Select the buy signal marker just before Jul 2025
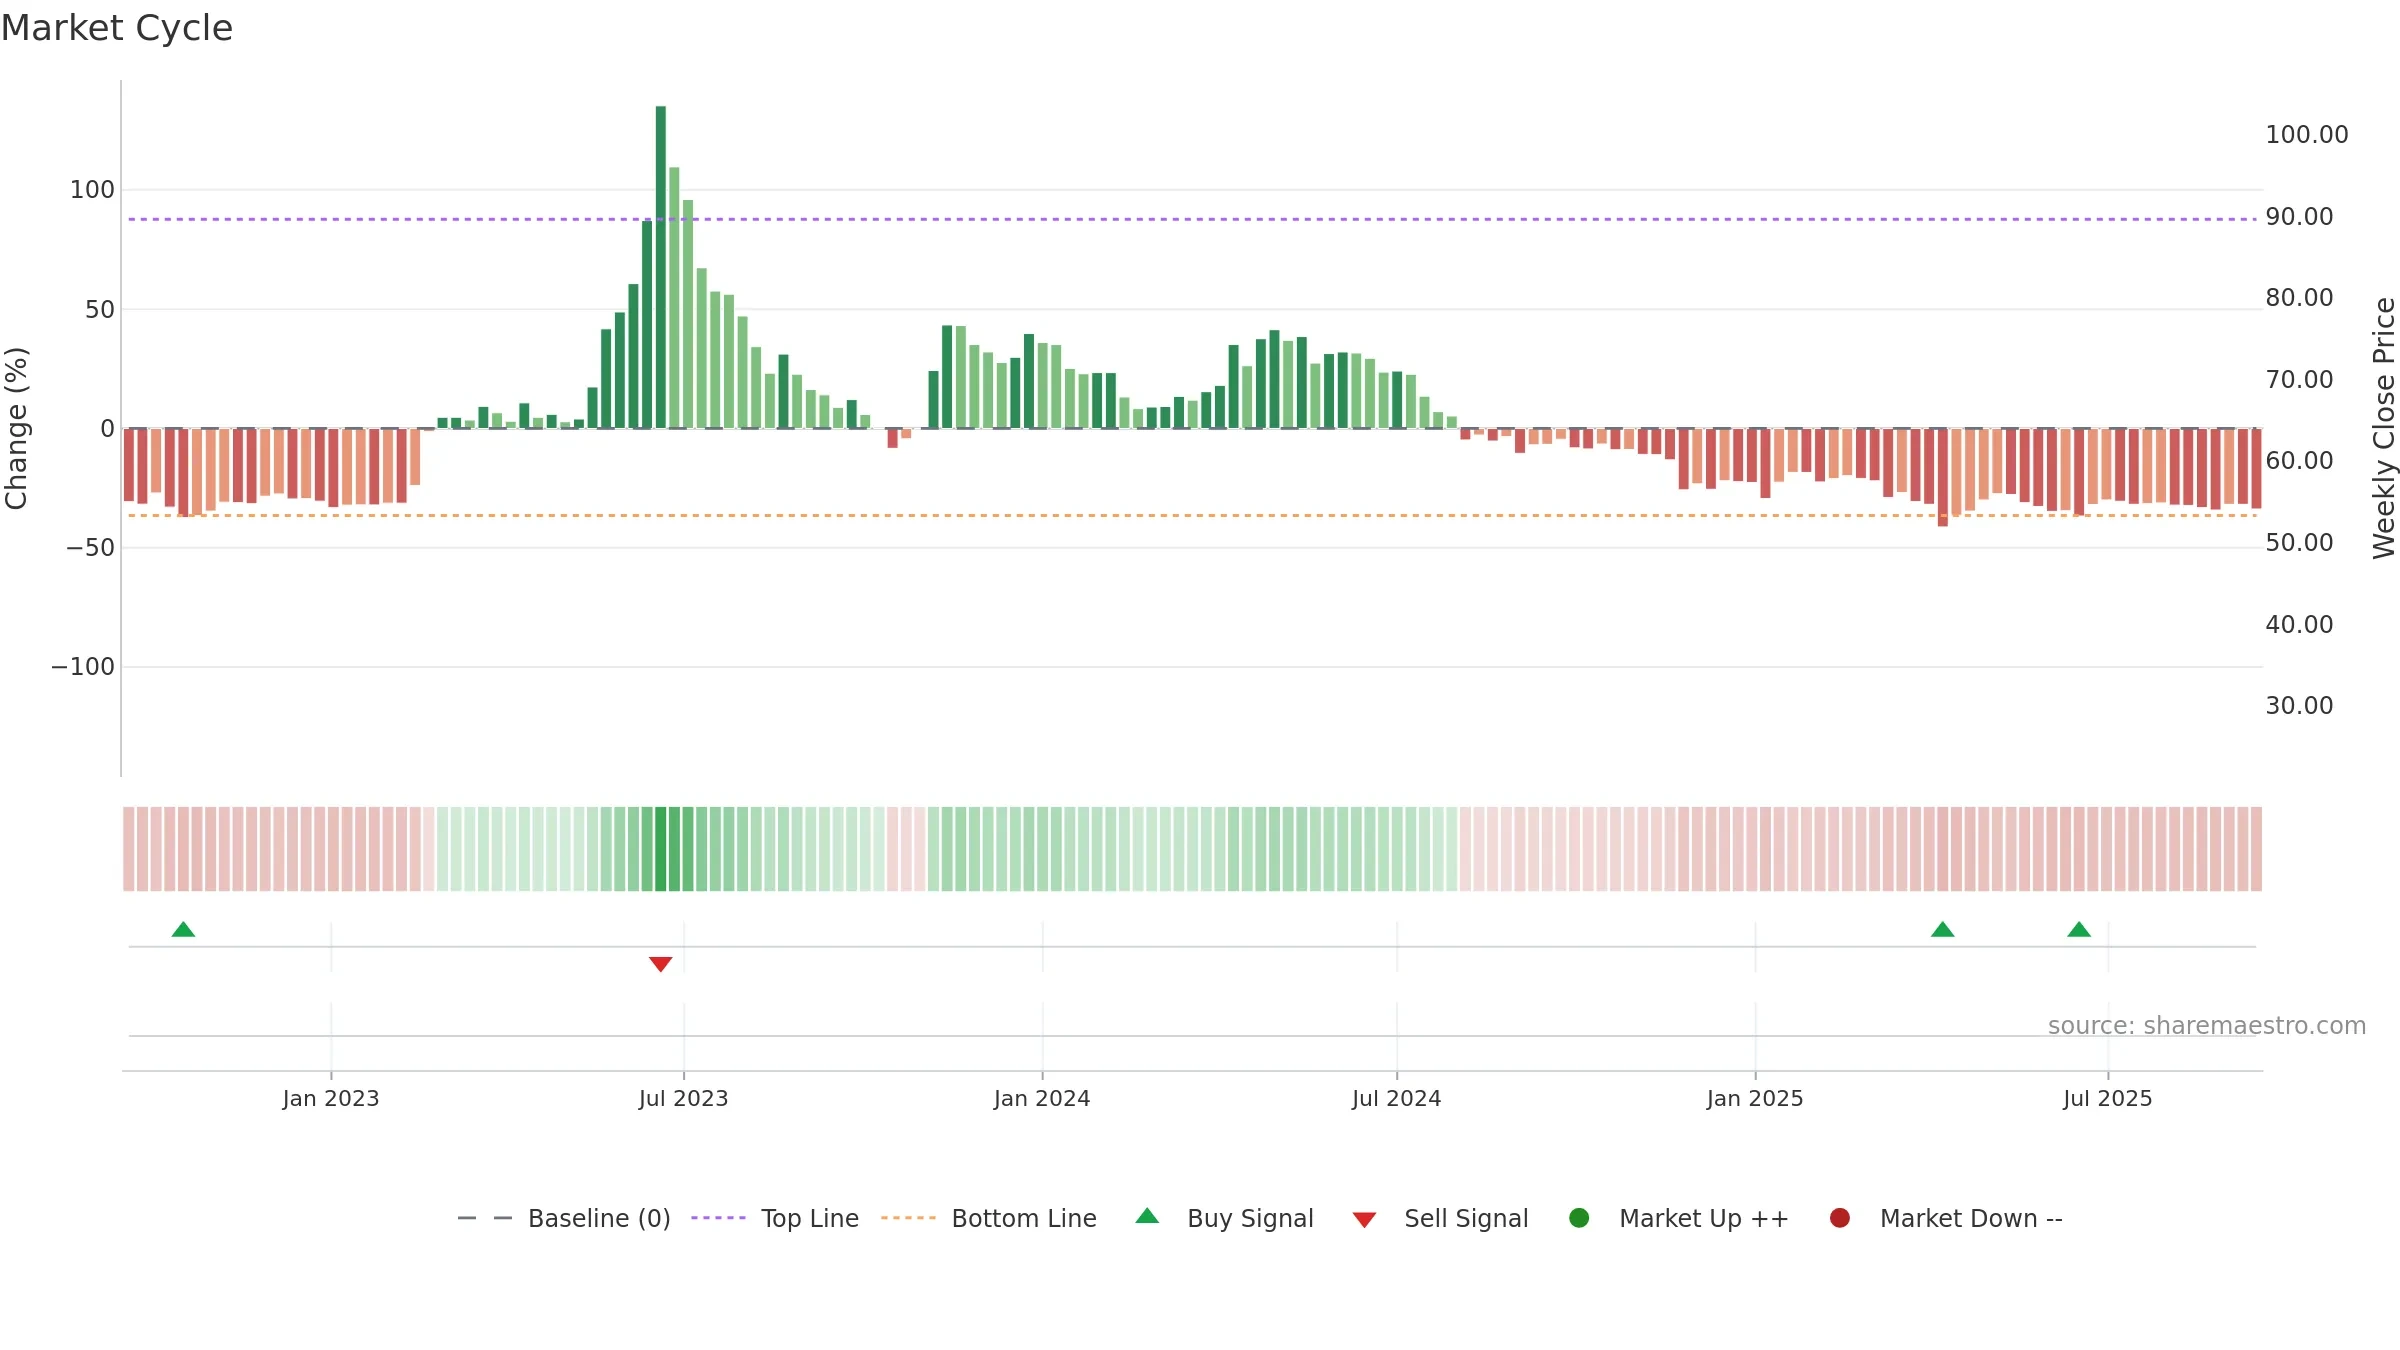The width and height of the screenshot is (2400, 1350). click(x=2079, y=929)
